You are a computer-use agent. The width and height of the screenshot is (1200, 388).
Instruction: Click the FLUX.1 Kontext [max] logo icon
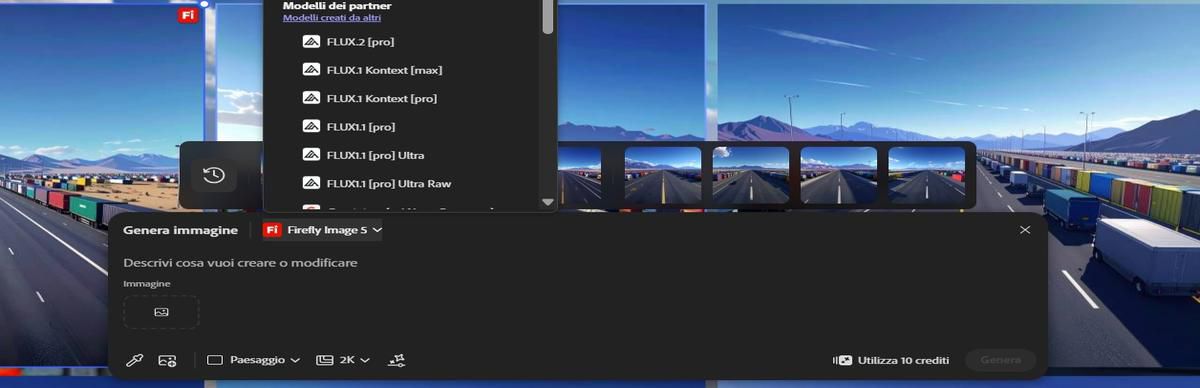click(x=310, y=70)
